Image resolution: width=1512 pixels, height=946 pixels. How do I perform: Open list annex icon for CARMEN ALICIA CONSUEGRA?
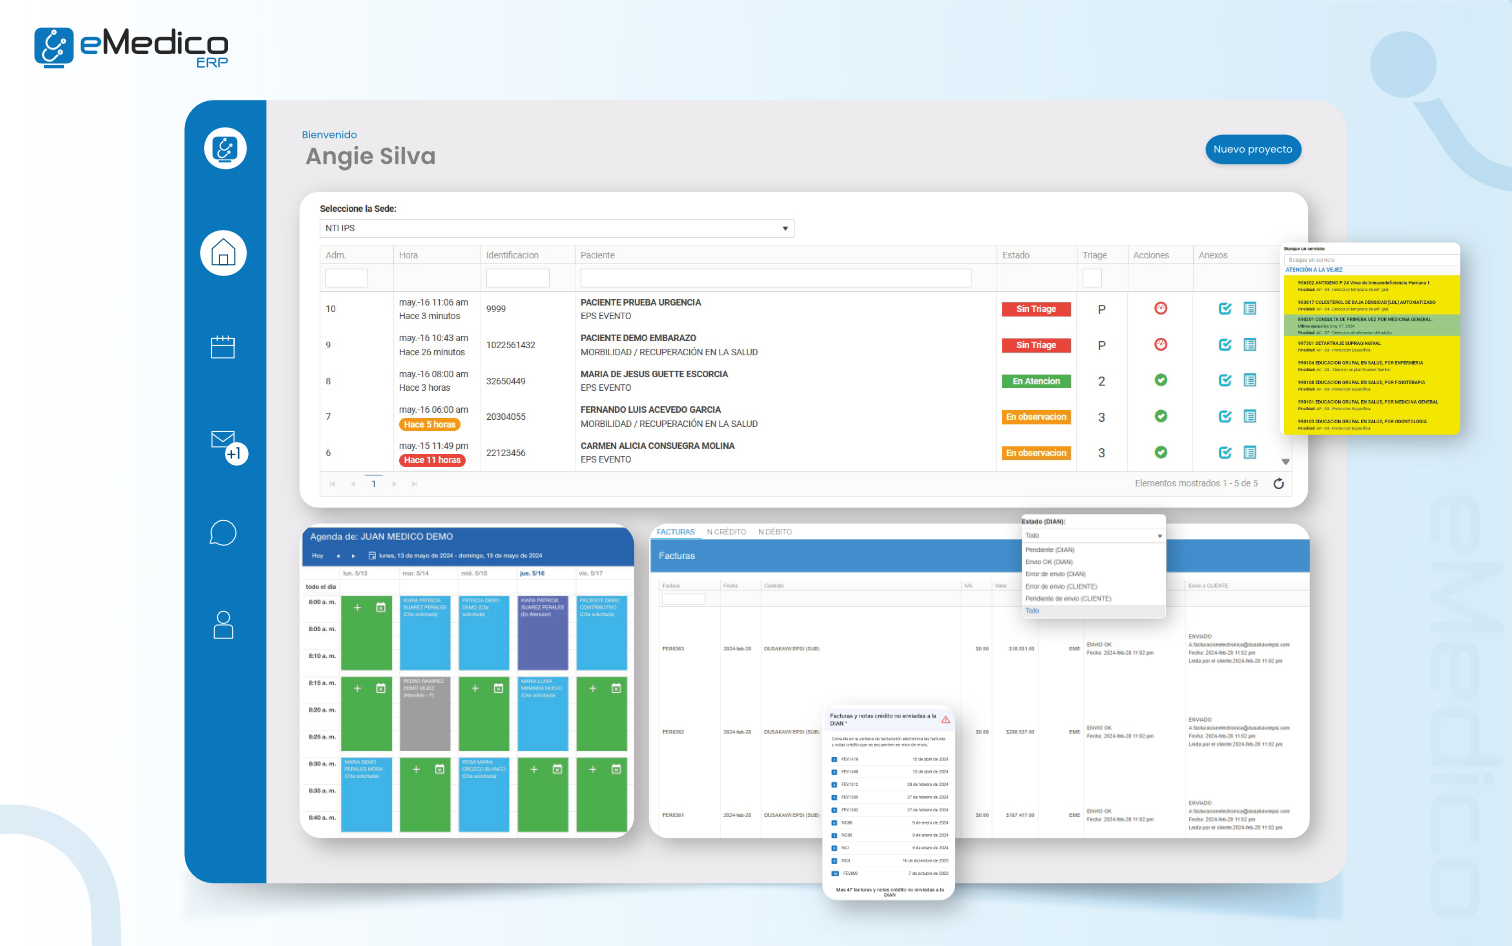point(1250,452)
